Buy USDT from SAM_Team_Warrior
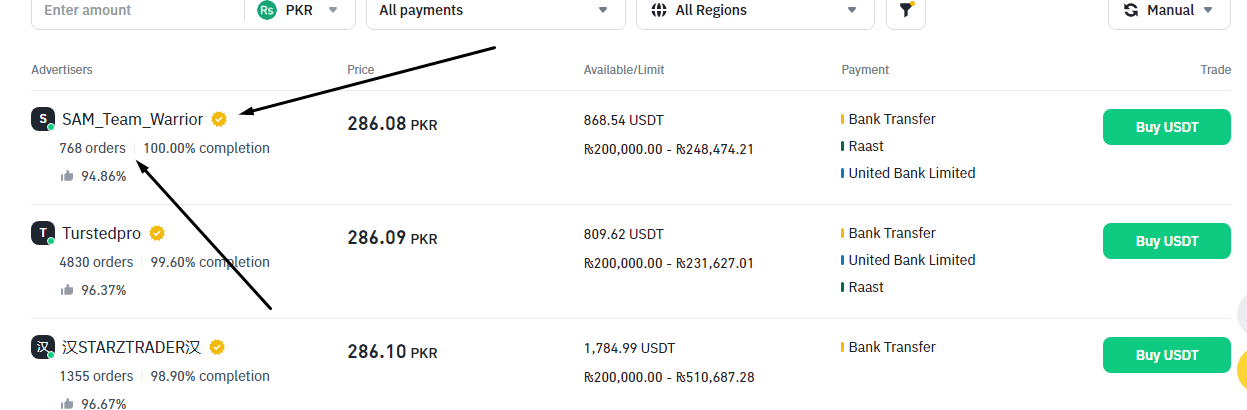Viewport: 1247px width, 410px height. point(1166,127)
